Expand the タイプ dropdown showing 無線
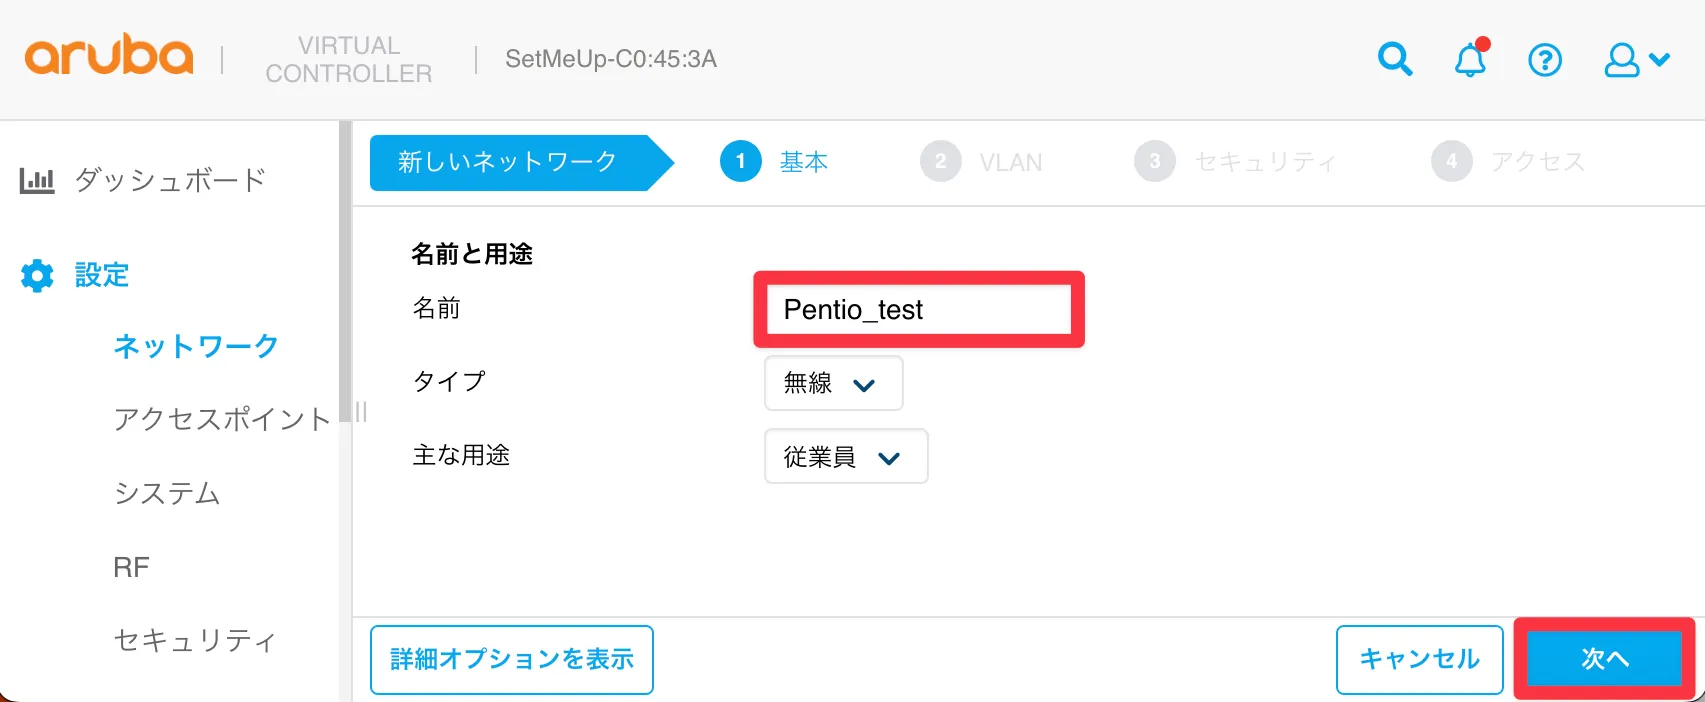This screenshot has height=702, width=1705. pyautogui.click(x=833, y=383)
